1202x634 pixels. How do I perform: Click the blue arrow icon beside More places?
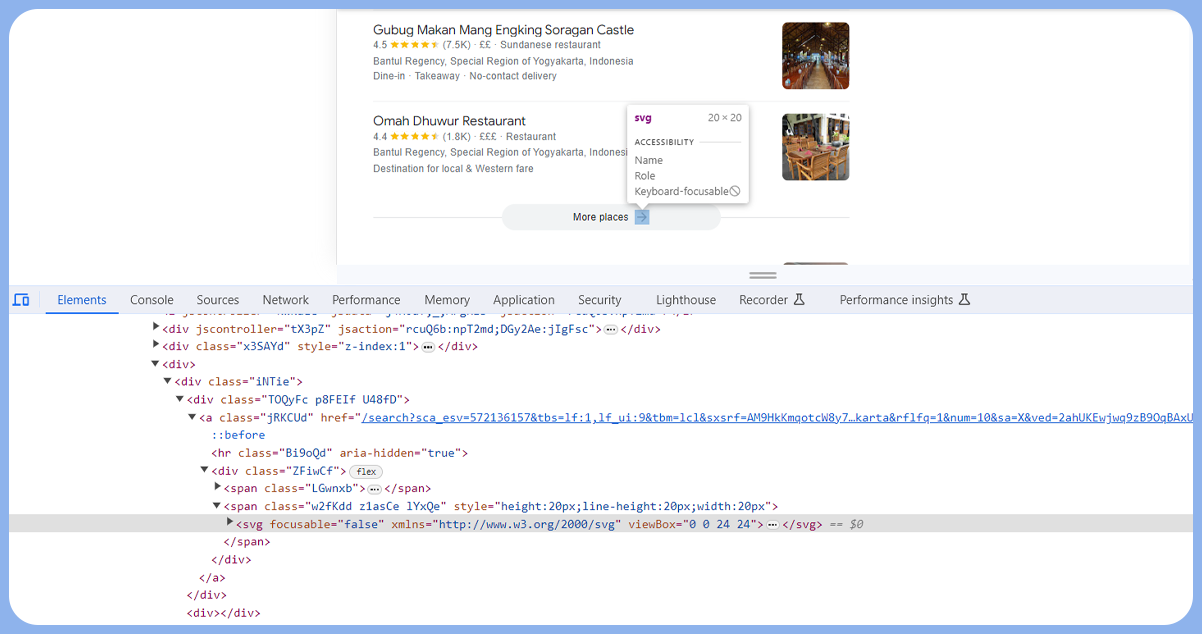pos(641,217)
